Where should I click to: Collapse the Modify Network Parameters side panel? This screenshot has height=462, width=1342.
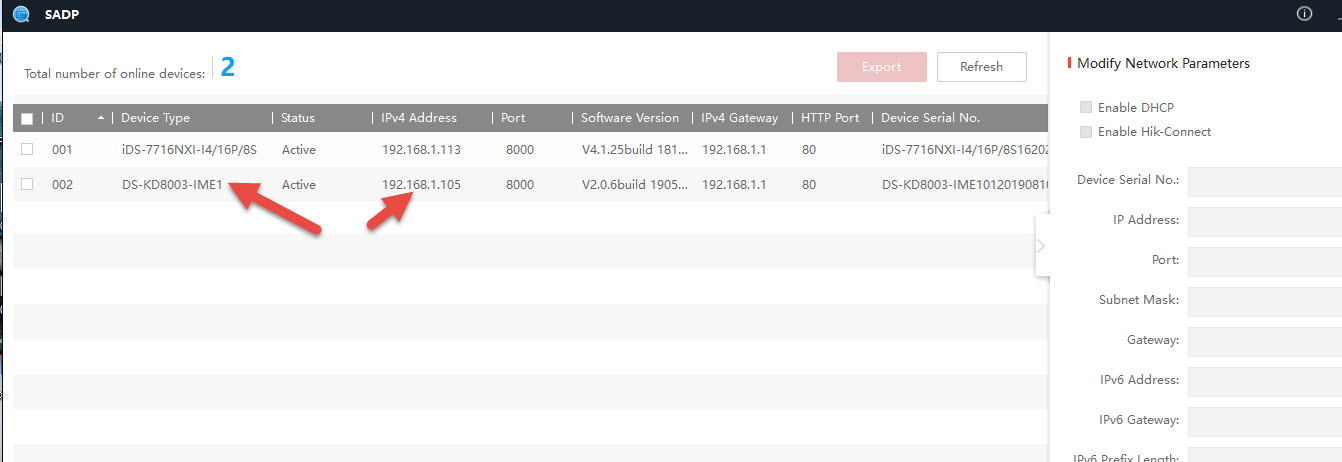pos(1041,245)
